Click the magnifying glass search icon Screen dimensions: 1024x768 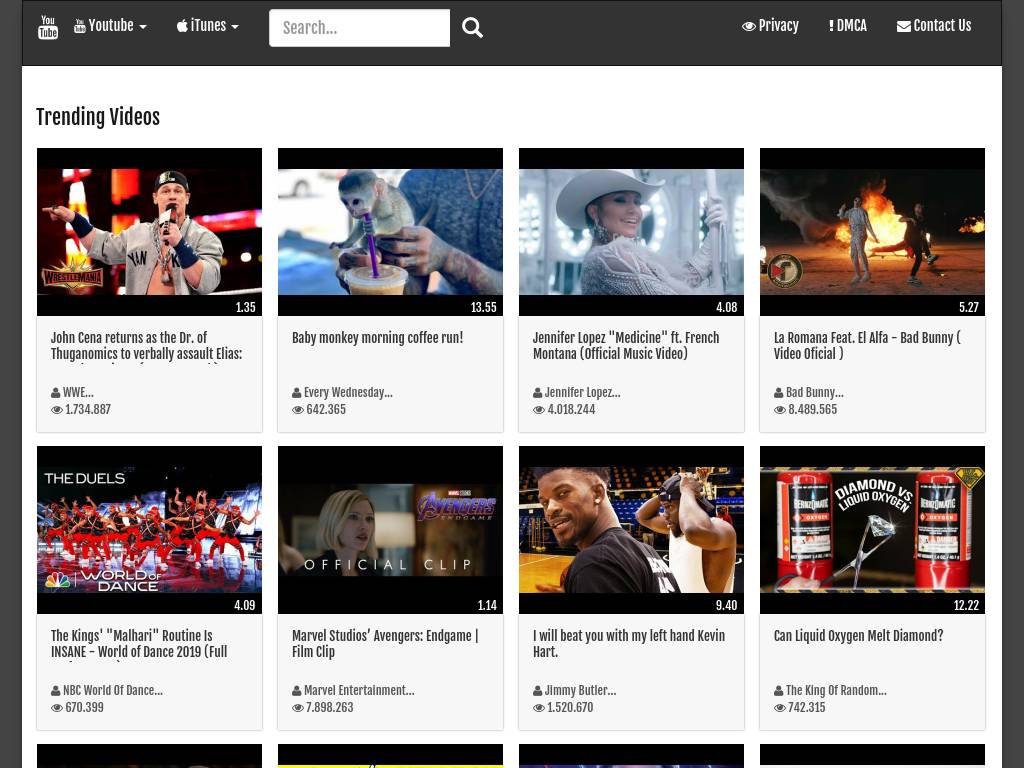coord(472,27)
